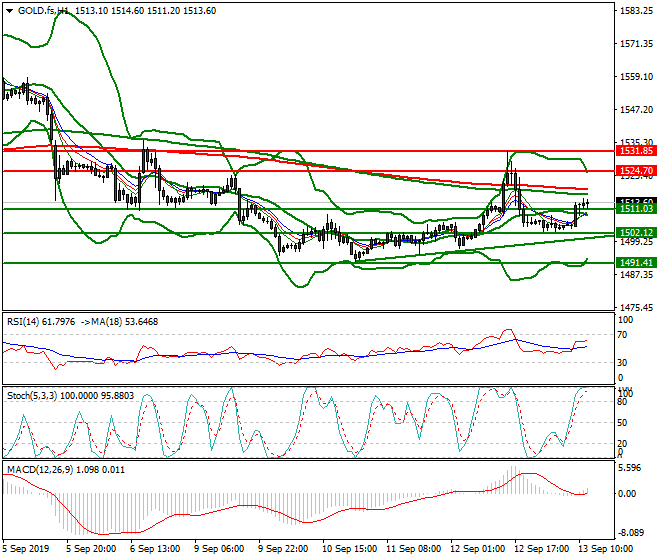
Task: Click the 1475.45 price scale value
Action: point(636,307)
